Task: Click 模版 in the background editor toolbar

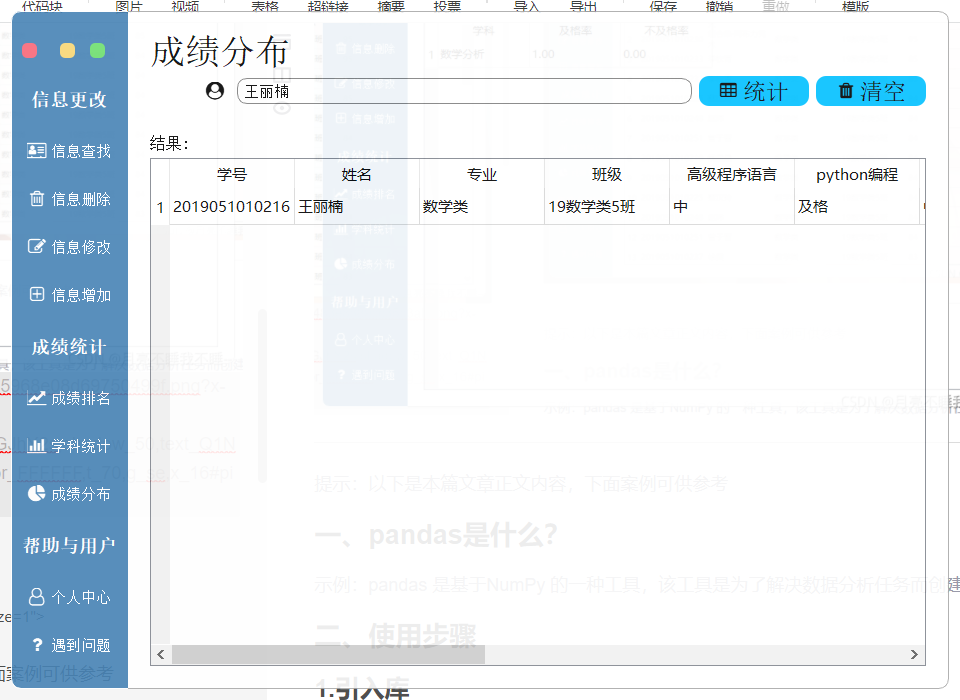Action: click(x=856, y=6)
